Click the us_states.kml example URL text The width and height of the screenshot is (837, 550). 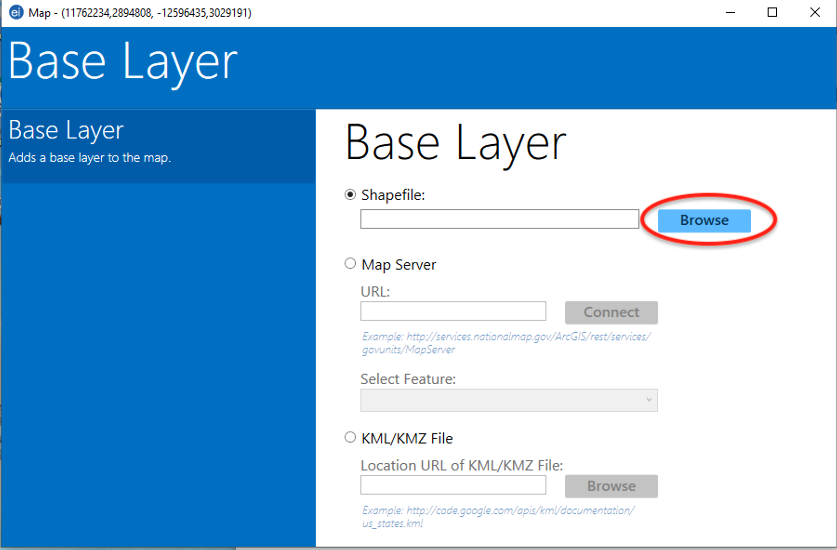click(x=498, y=517)
